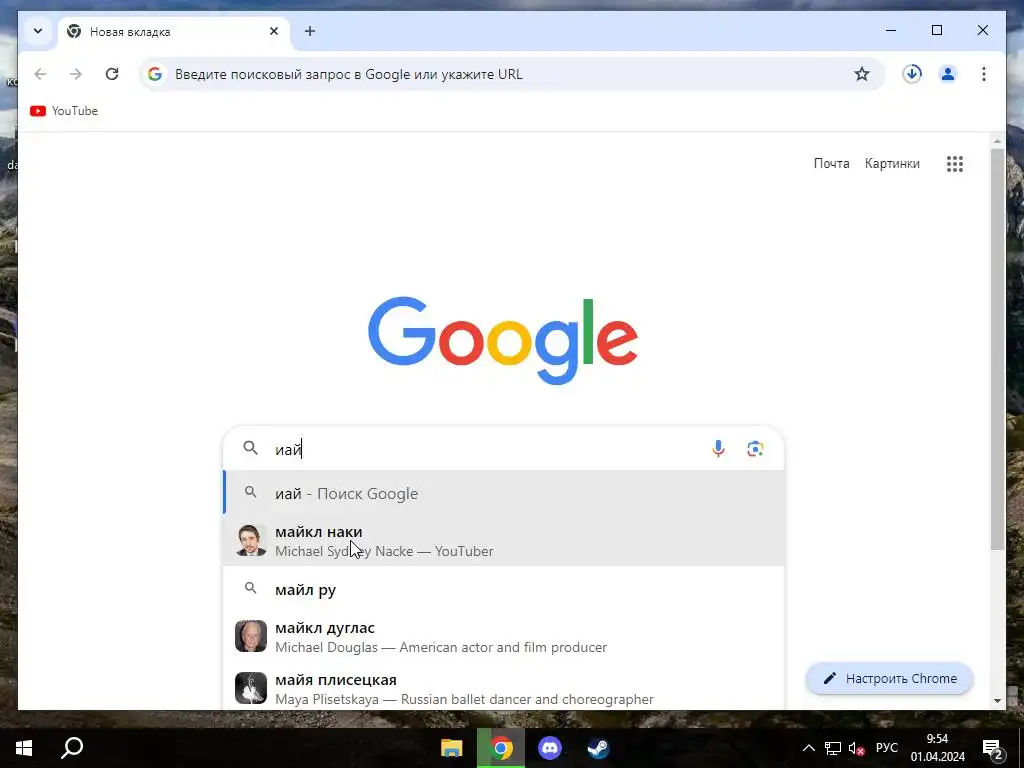
Task: Open the notification center icon
Action: [x=993, y=749]
